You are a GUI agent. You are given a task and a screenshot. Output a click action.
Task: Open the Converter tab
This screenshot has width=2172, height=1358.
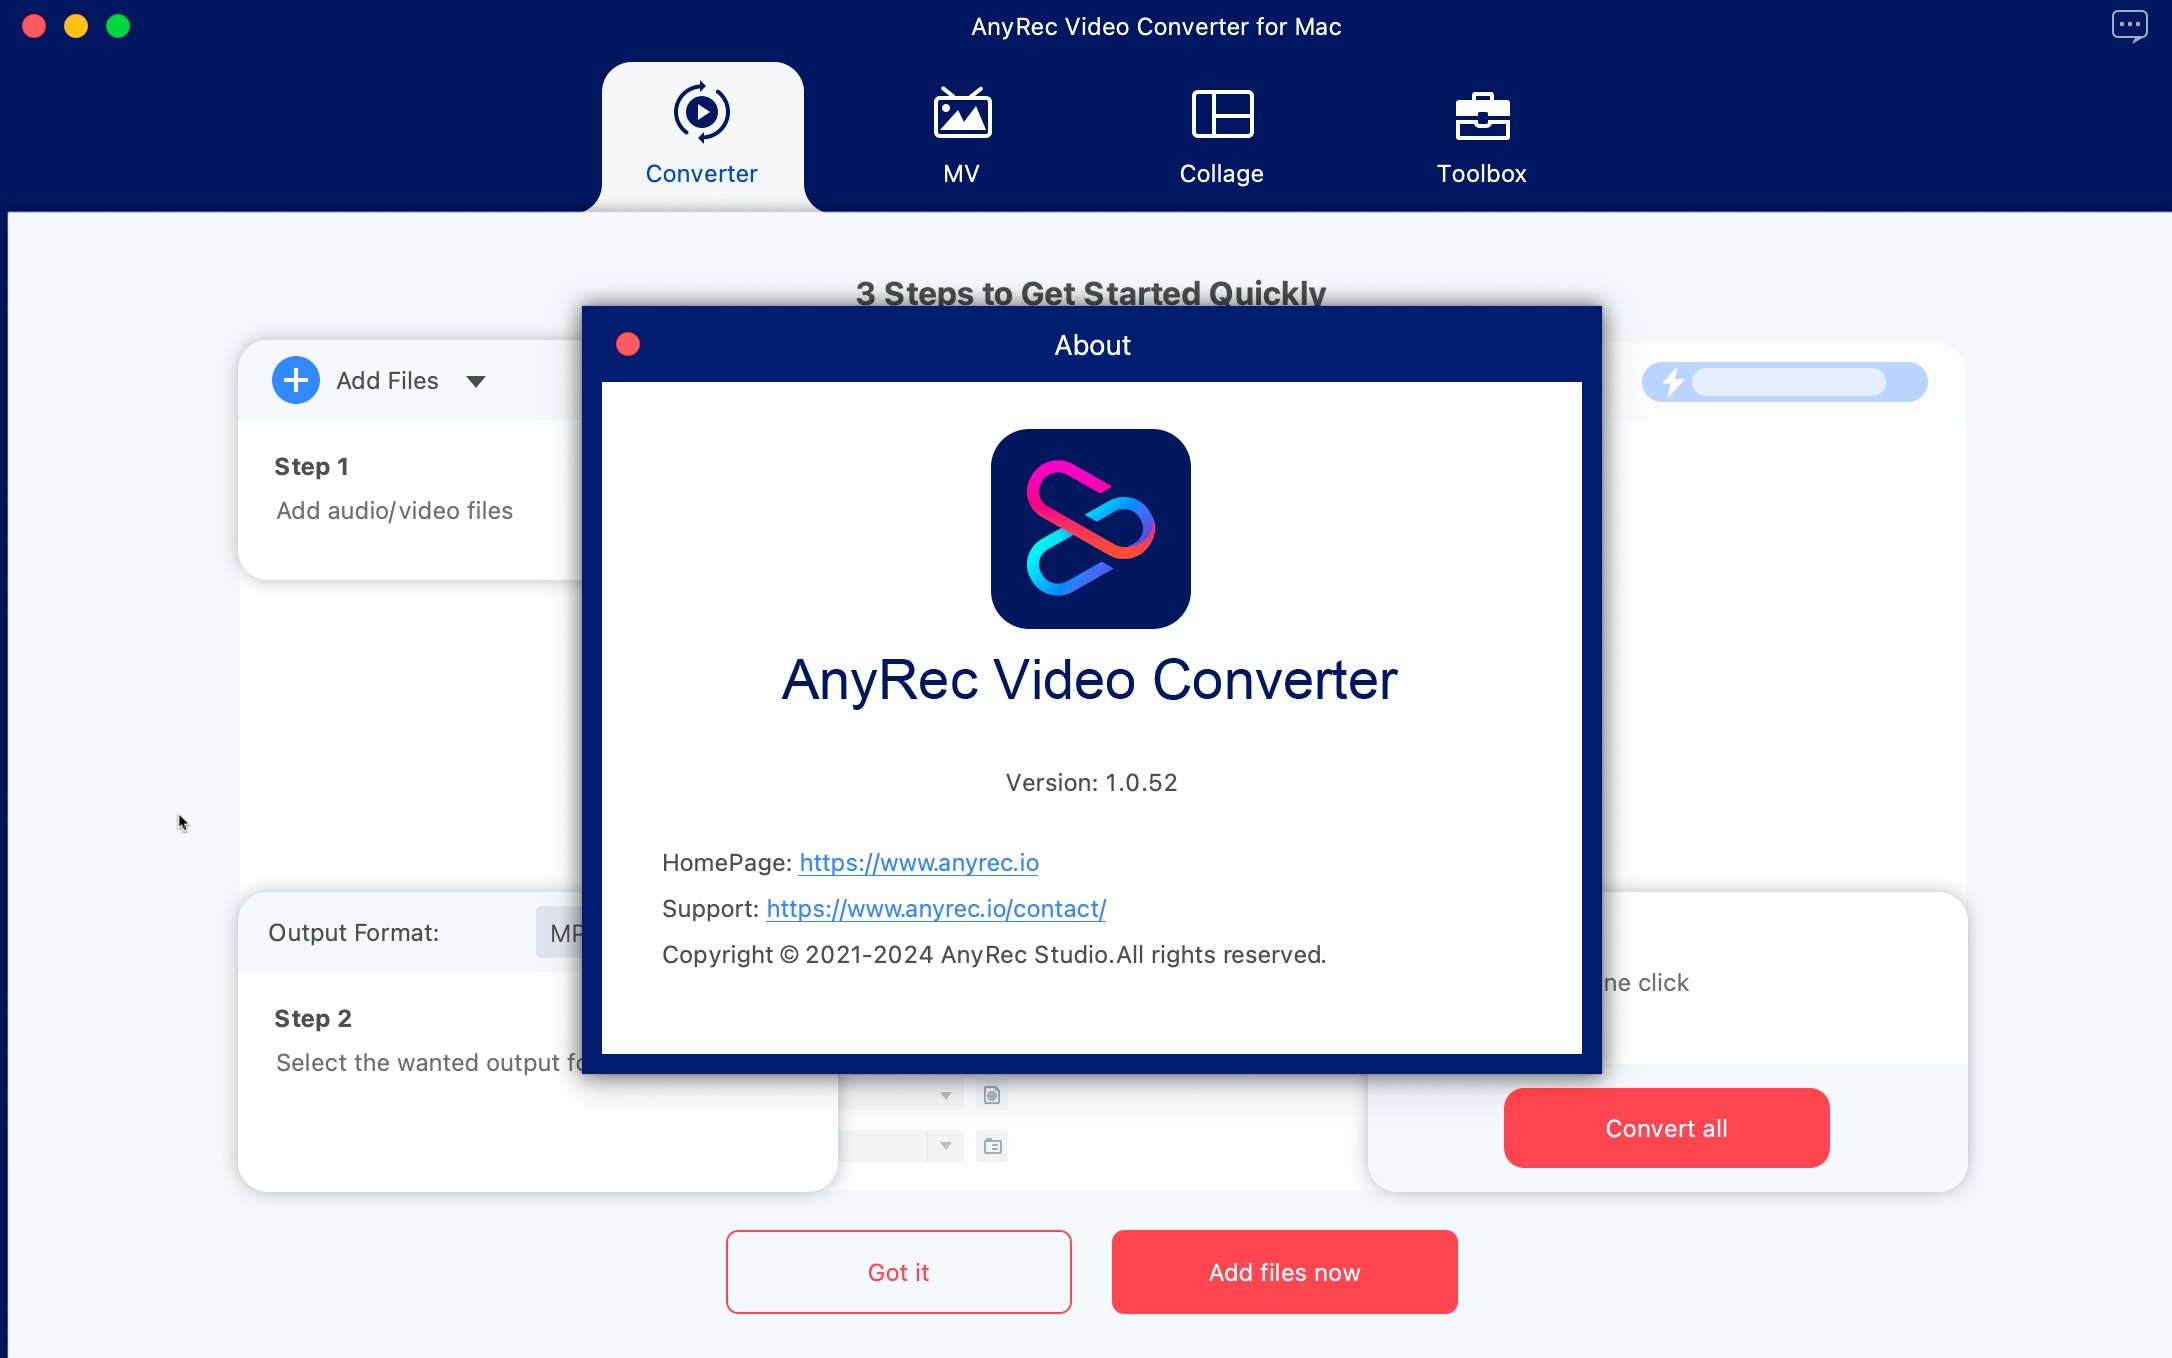tap(702, 135)
